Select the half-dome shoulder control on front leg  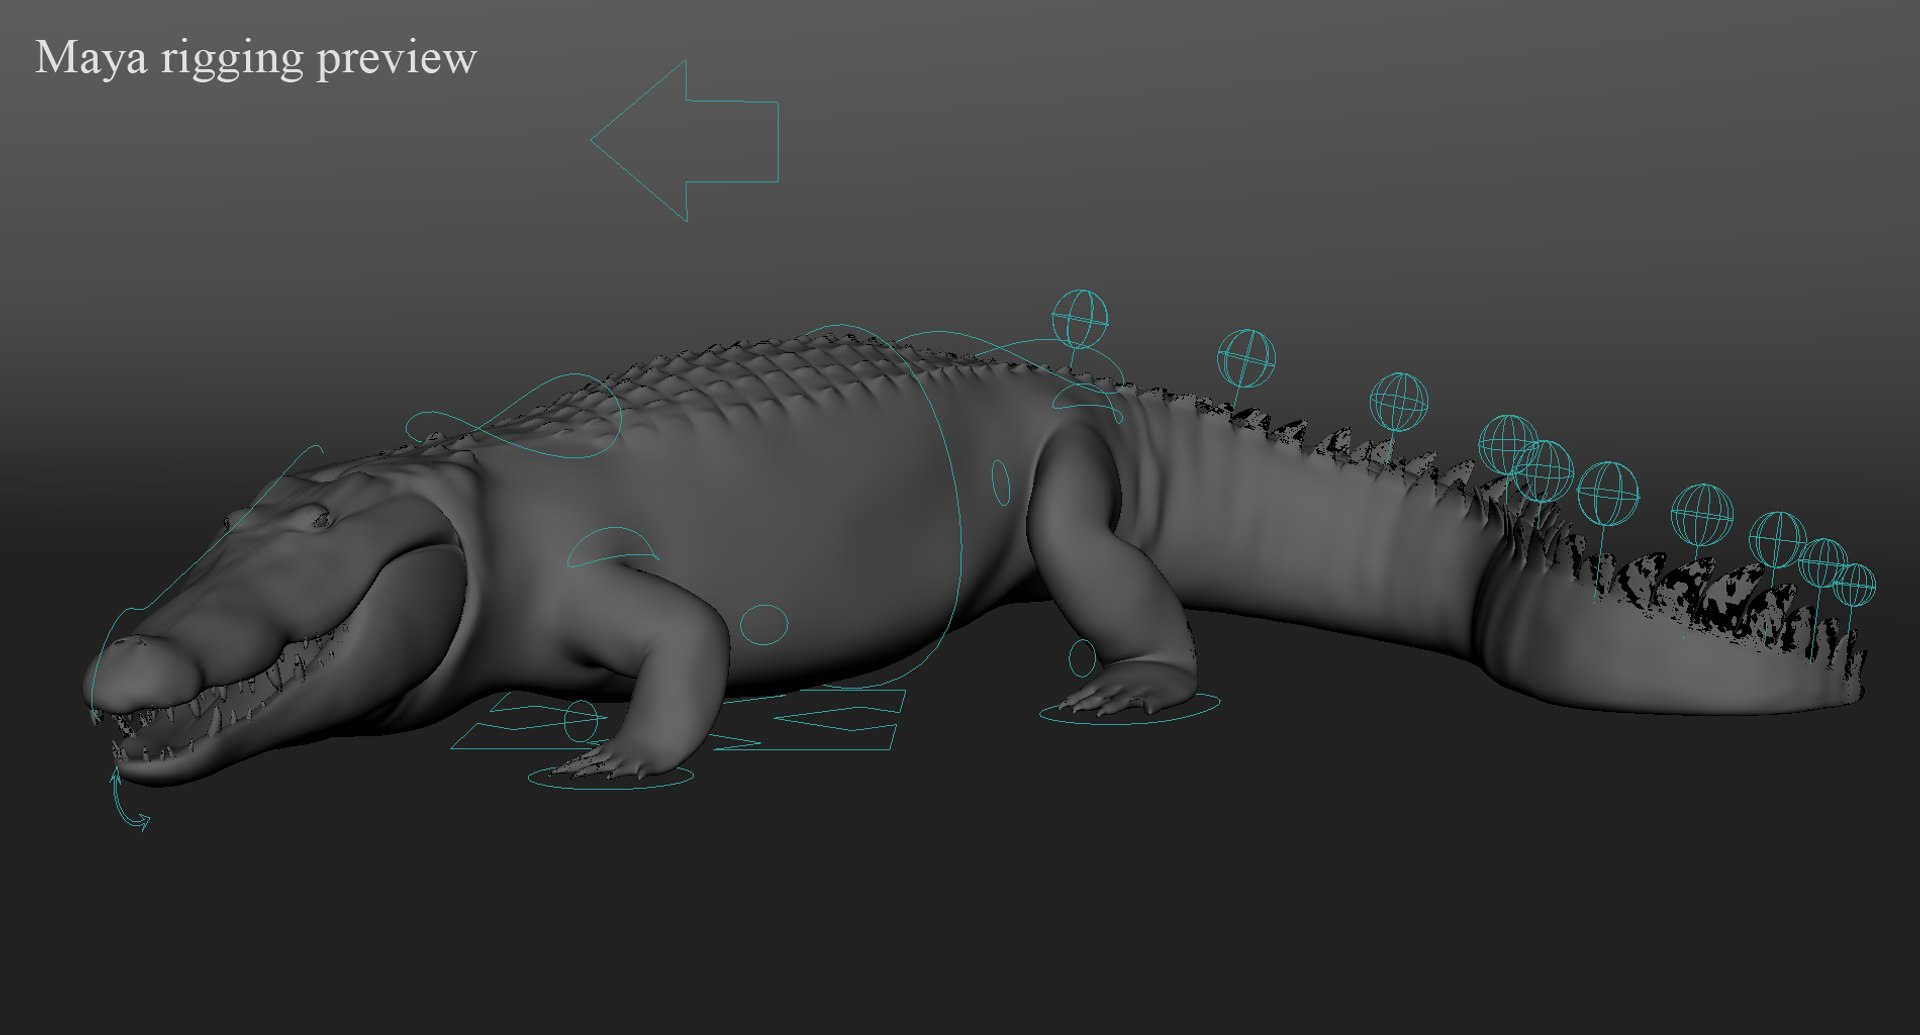coord(613,547)
